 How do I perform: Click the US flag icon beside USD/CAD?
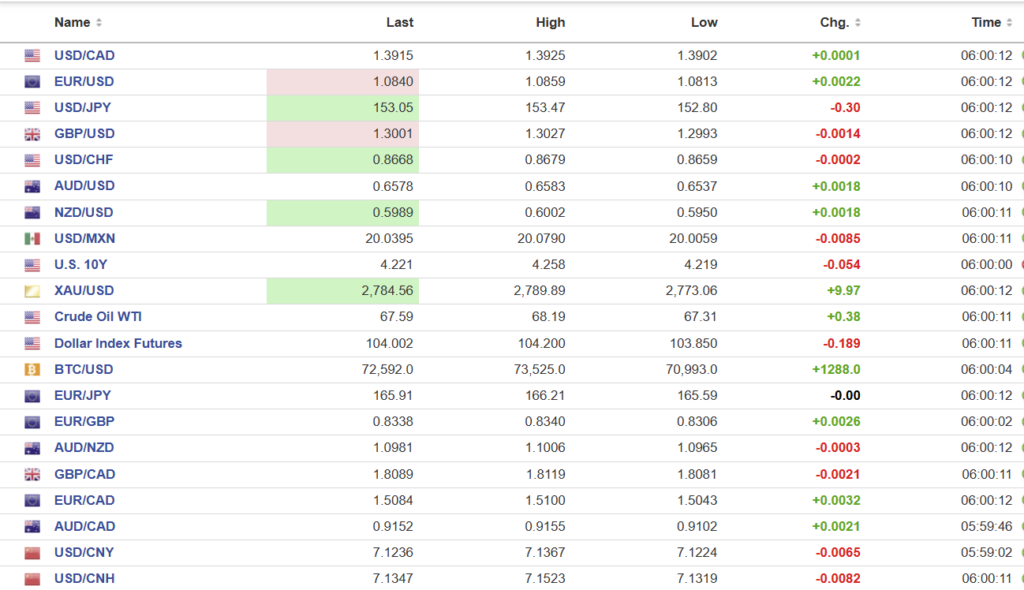(x=32, y=56)
